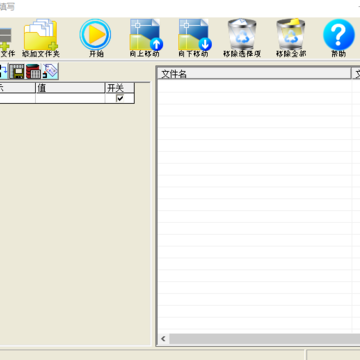The height and width of the screenshot is (360, 360).
Task: Click the 向下移动 (move down) icon
Action: click(x=195, y=35)
